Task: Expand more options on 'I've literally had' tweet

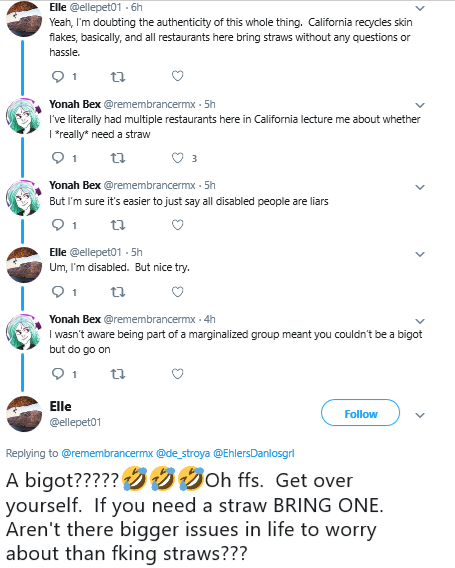Action: (x=419, y=105)
